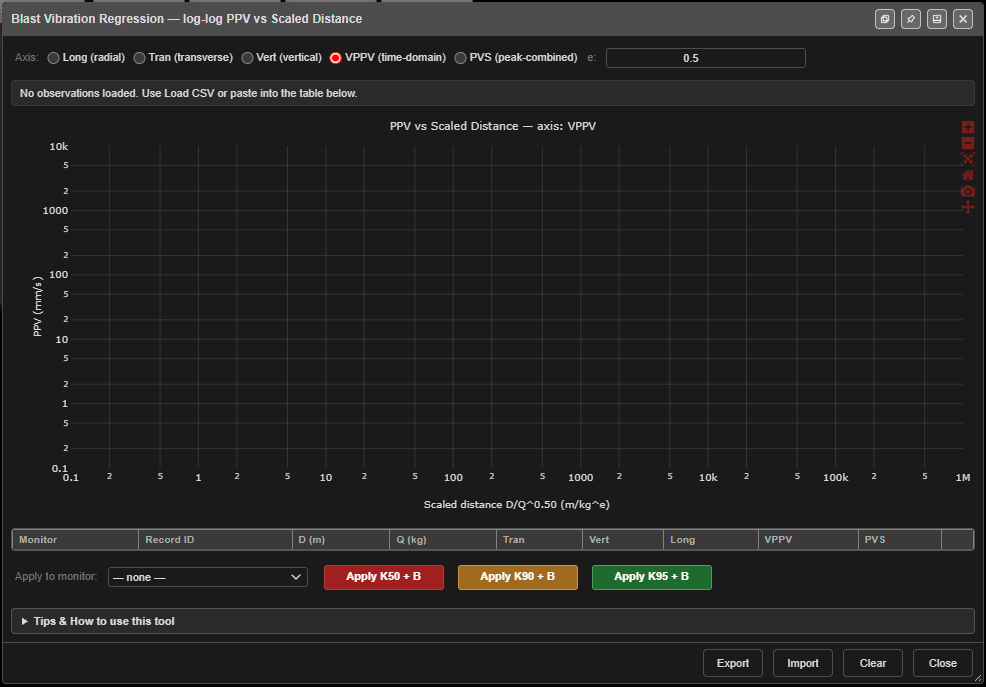Pin the dialog with the pushpin icon
Screen dimensions: 986x687
[x=911, y=19]
